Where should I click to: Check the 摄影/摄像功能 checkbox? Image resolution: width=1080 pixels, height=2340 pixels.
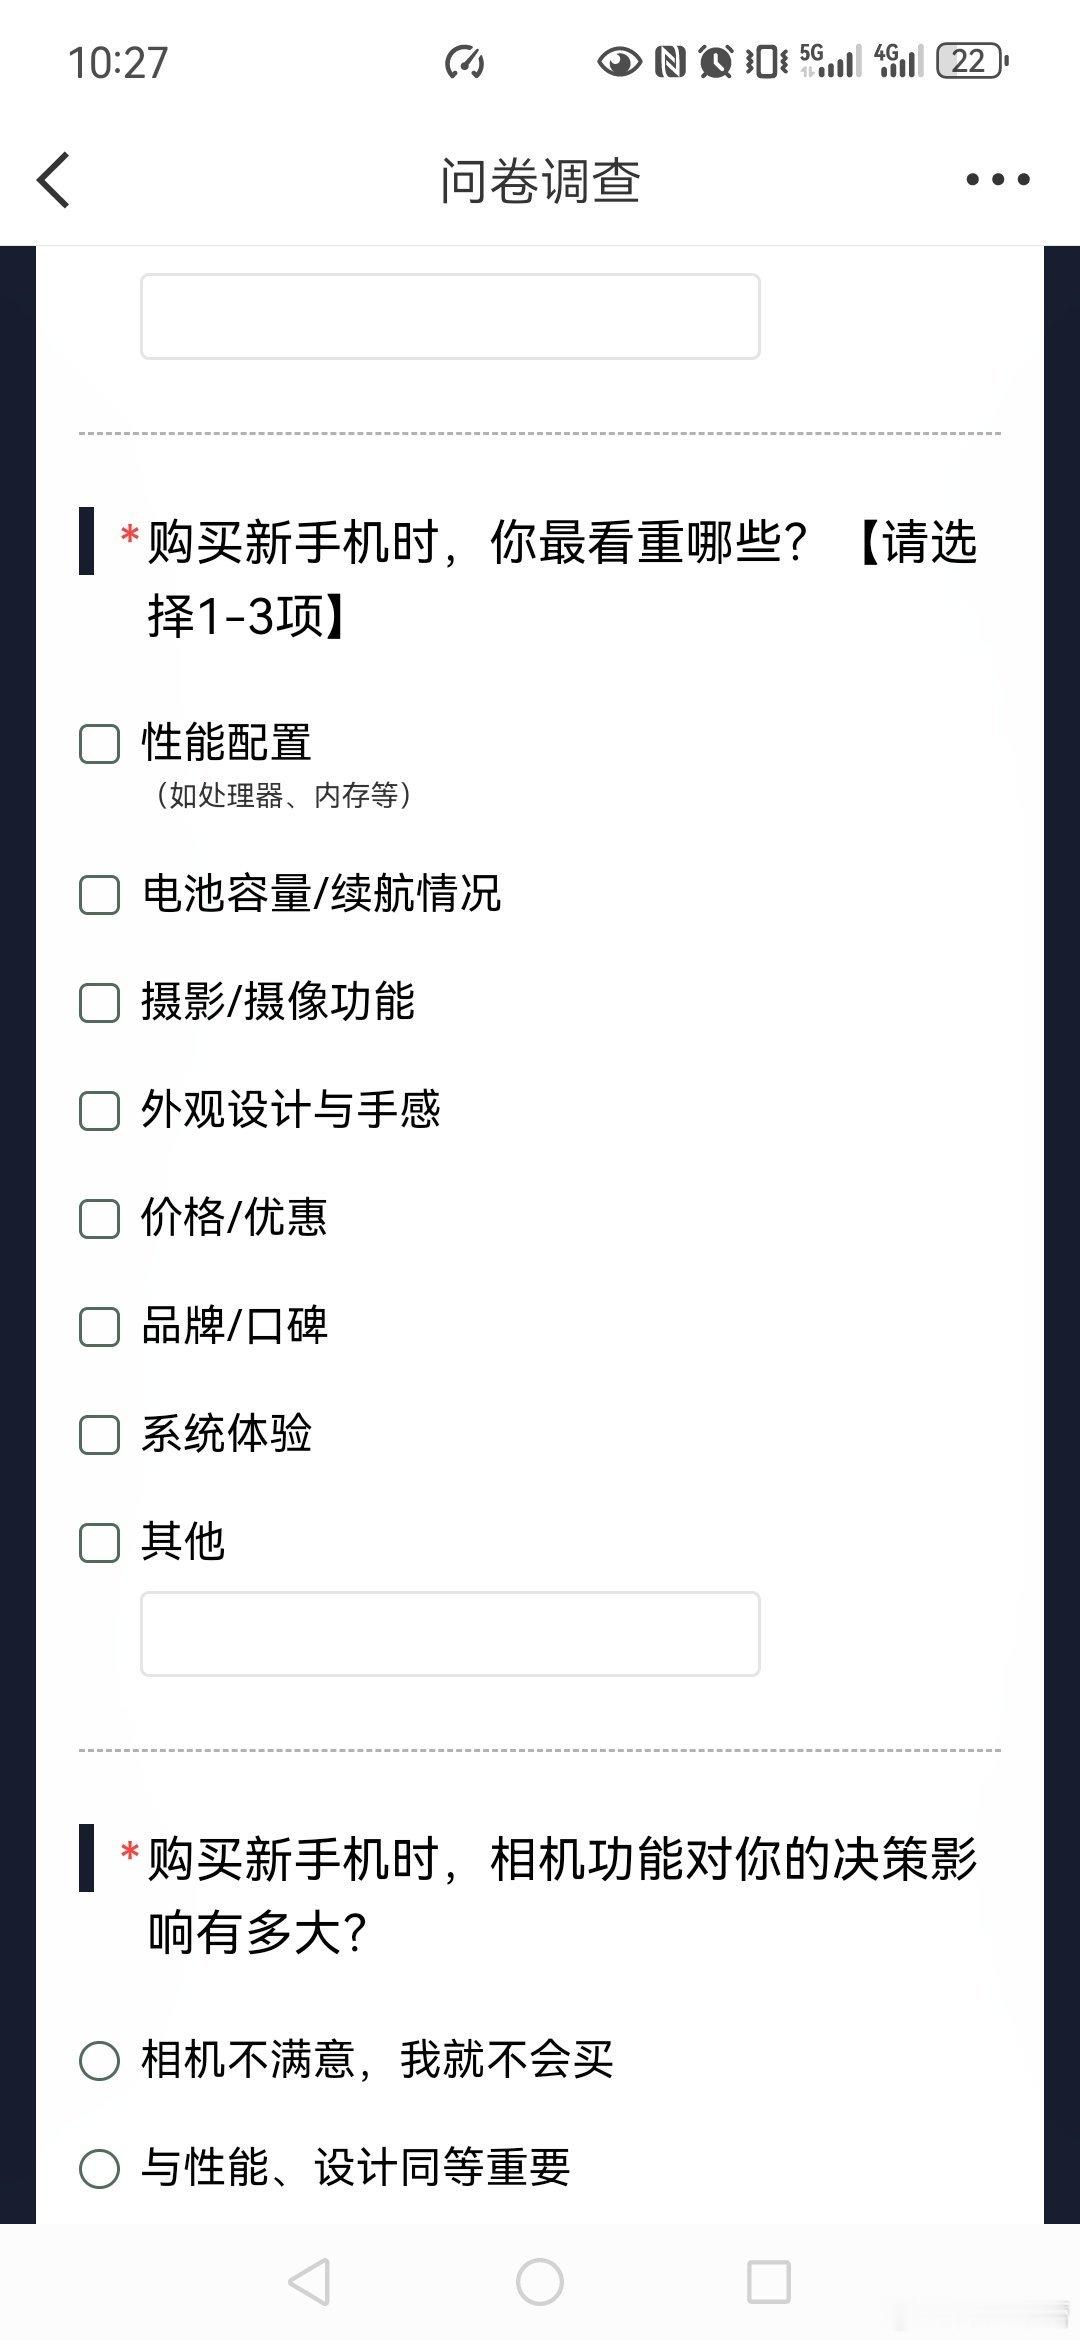(99, 1004)
